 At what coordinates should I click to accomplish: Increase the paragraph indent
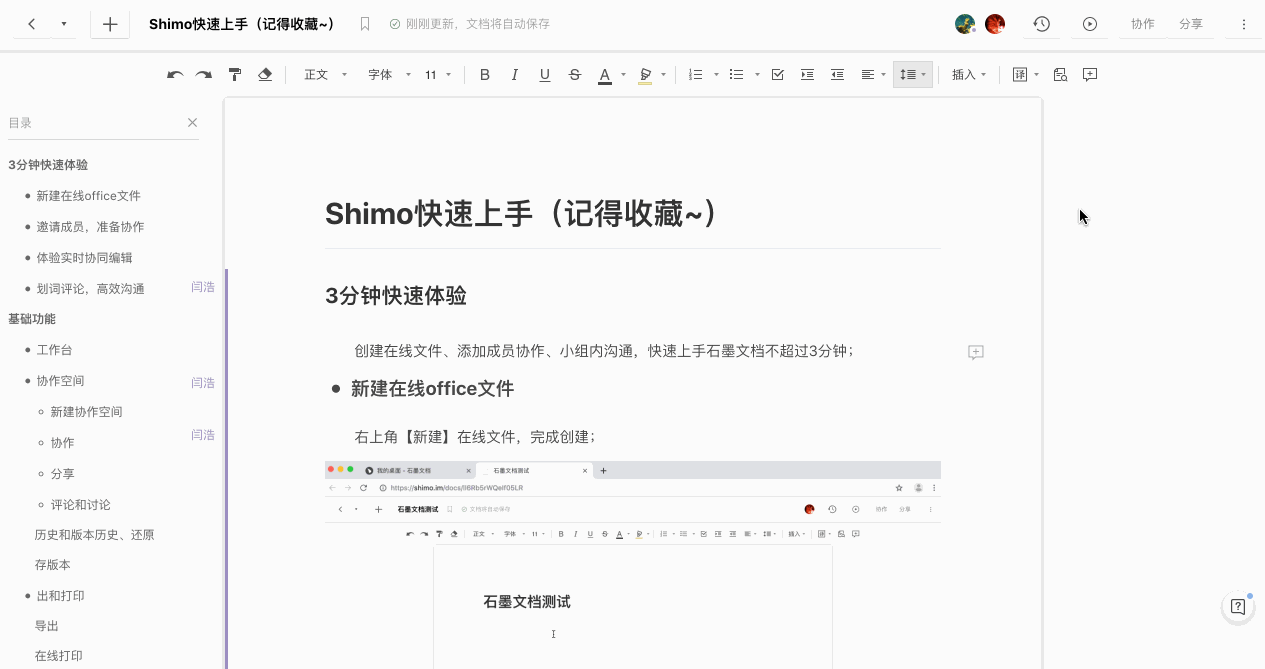808,75
